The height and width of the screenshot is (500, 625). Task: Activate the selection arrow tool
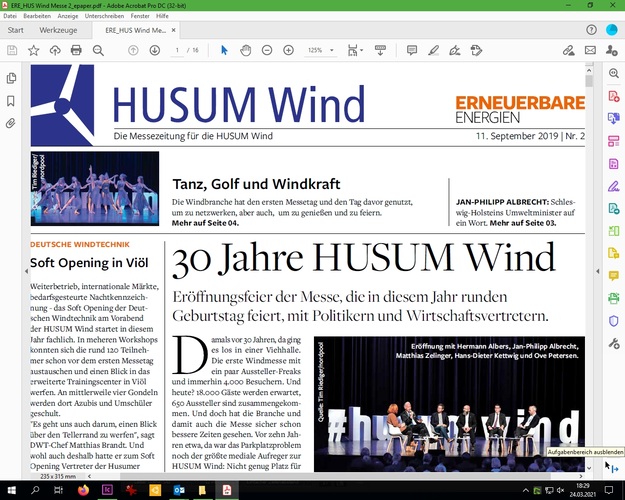click(224, 50)
